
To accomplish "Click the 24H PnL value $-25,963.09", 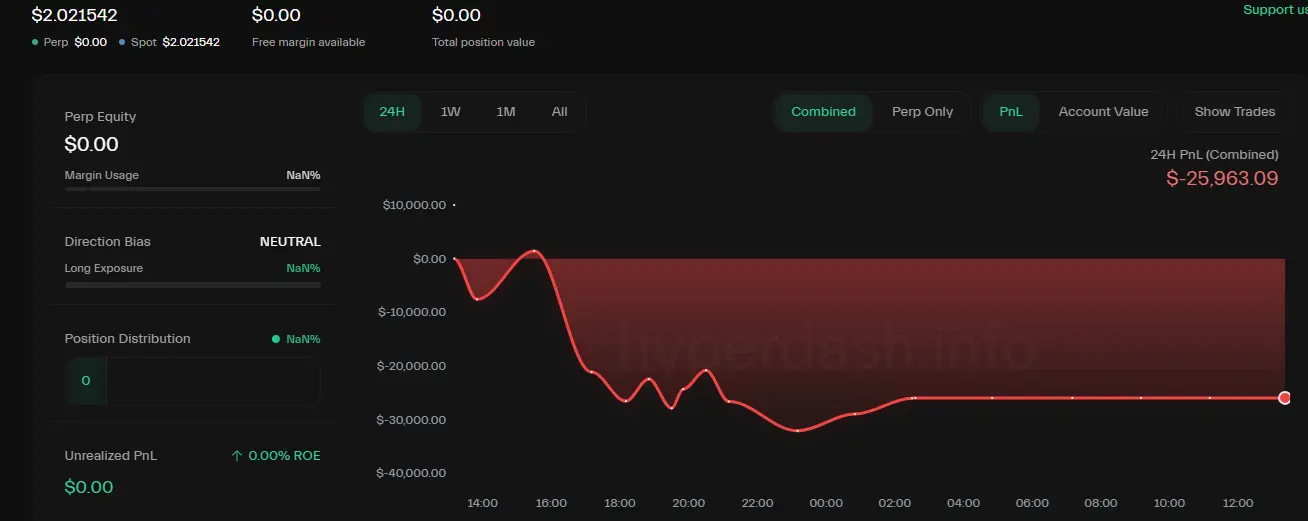I will (x=1222, y=179).
